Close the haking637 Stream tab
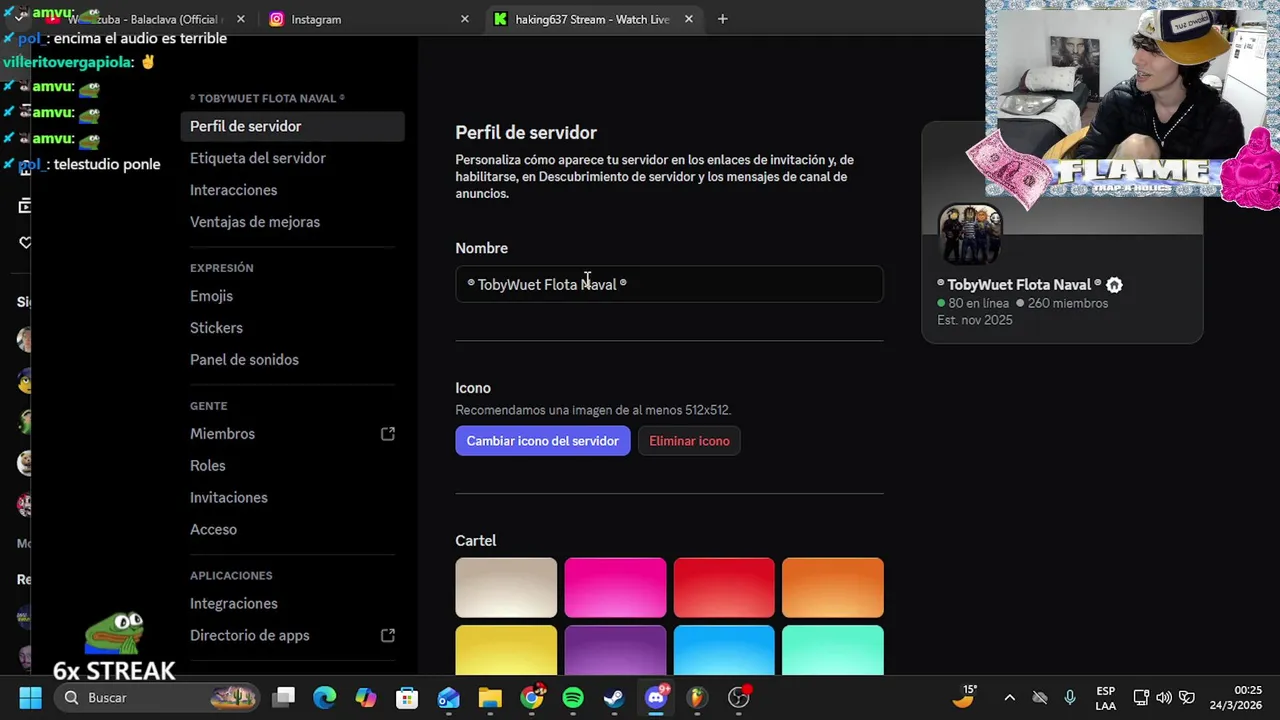 point(688,19)
